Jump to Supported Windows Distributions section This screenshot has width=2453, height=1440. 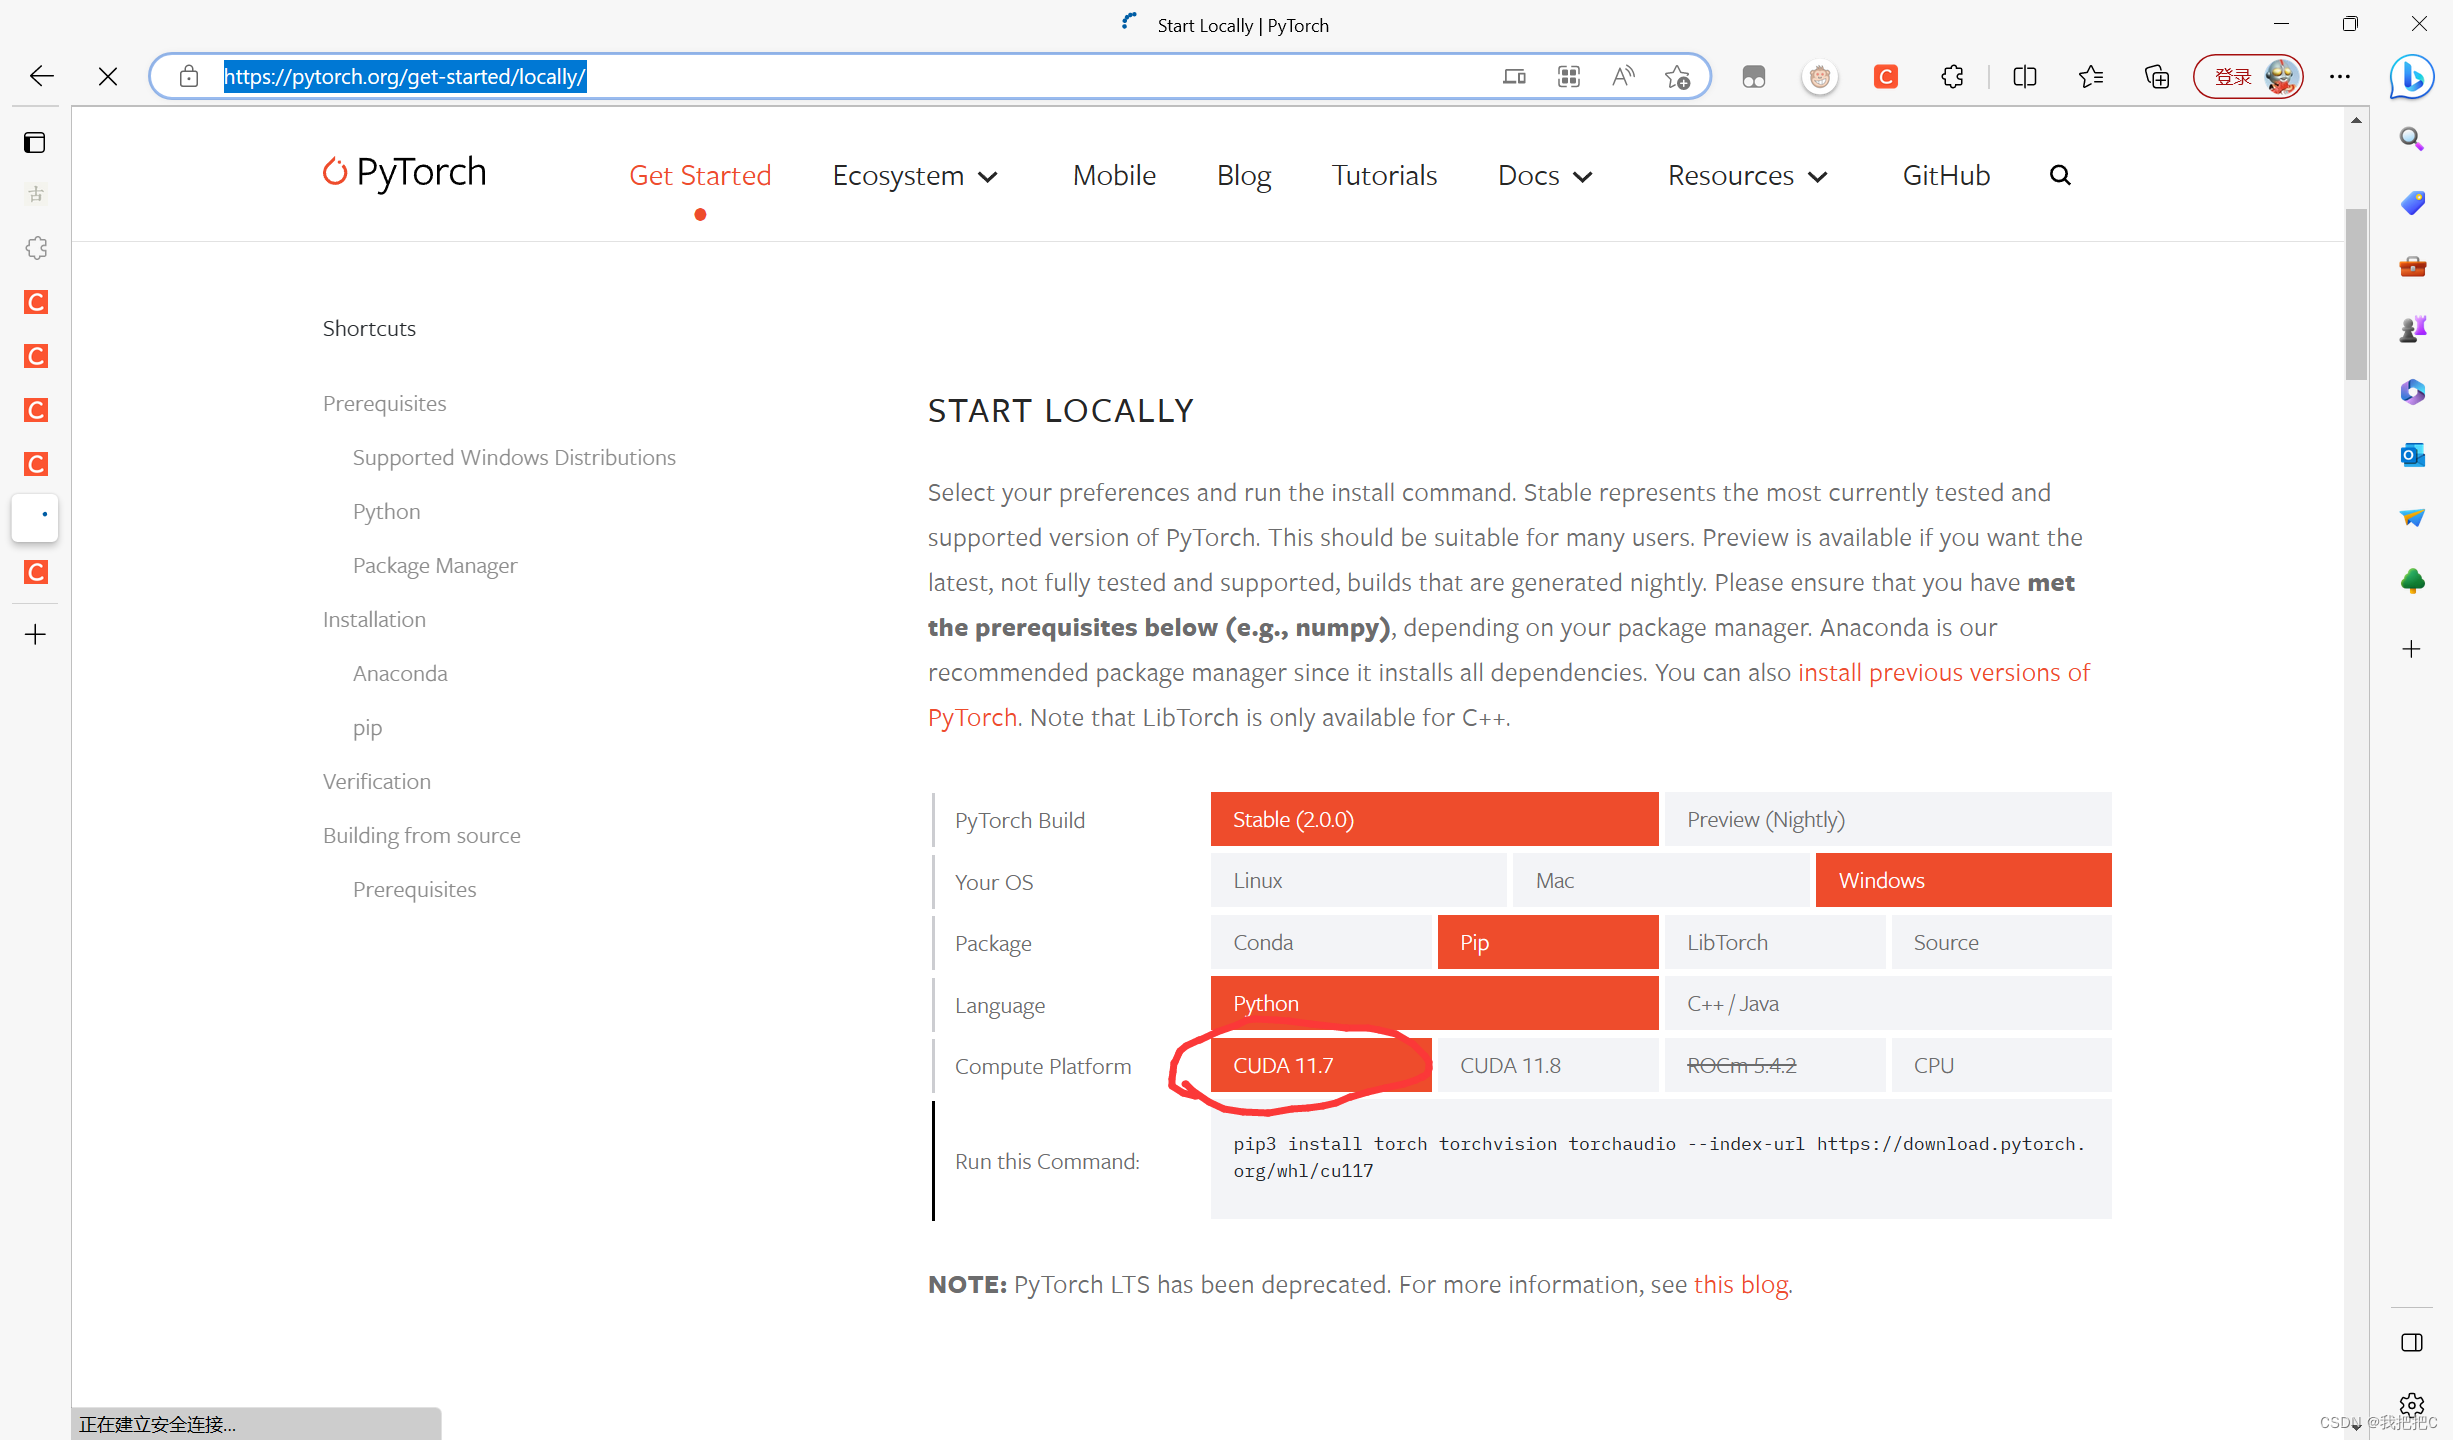point(514,457)
